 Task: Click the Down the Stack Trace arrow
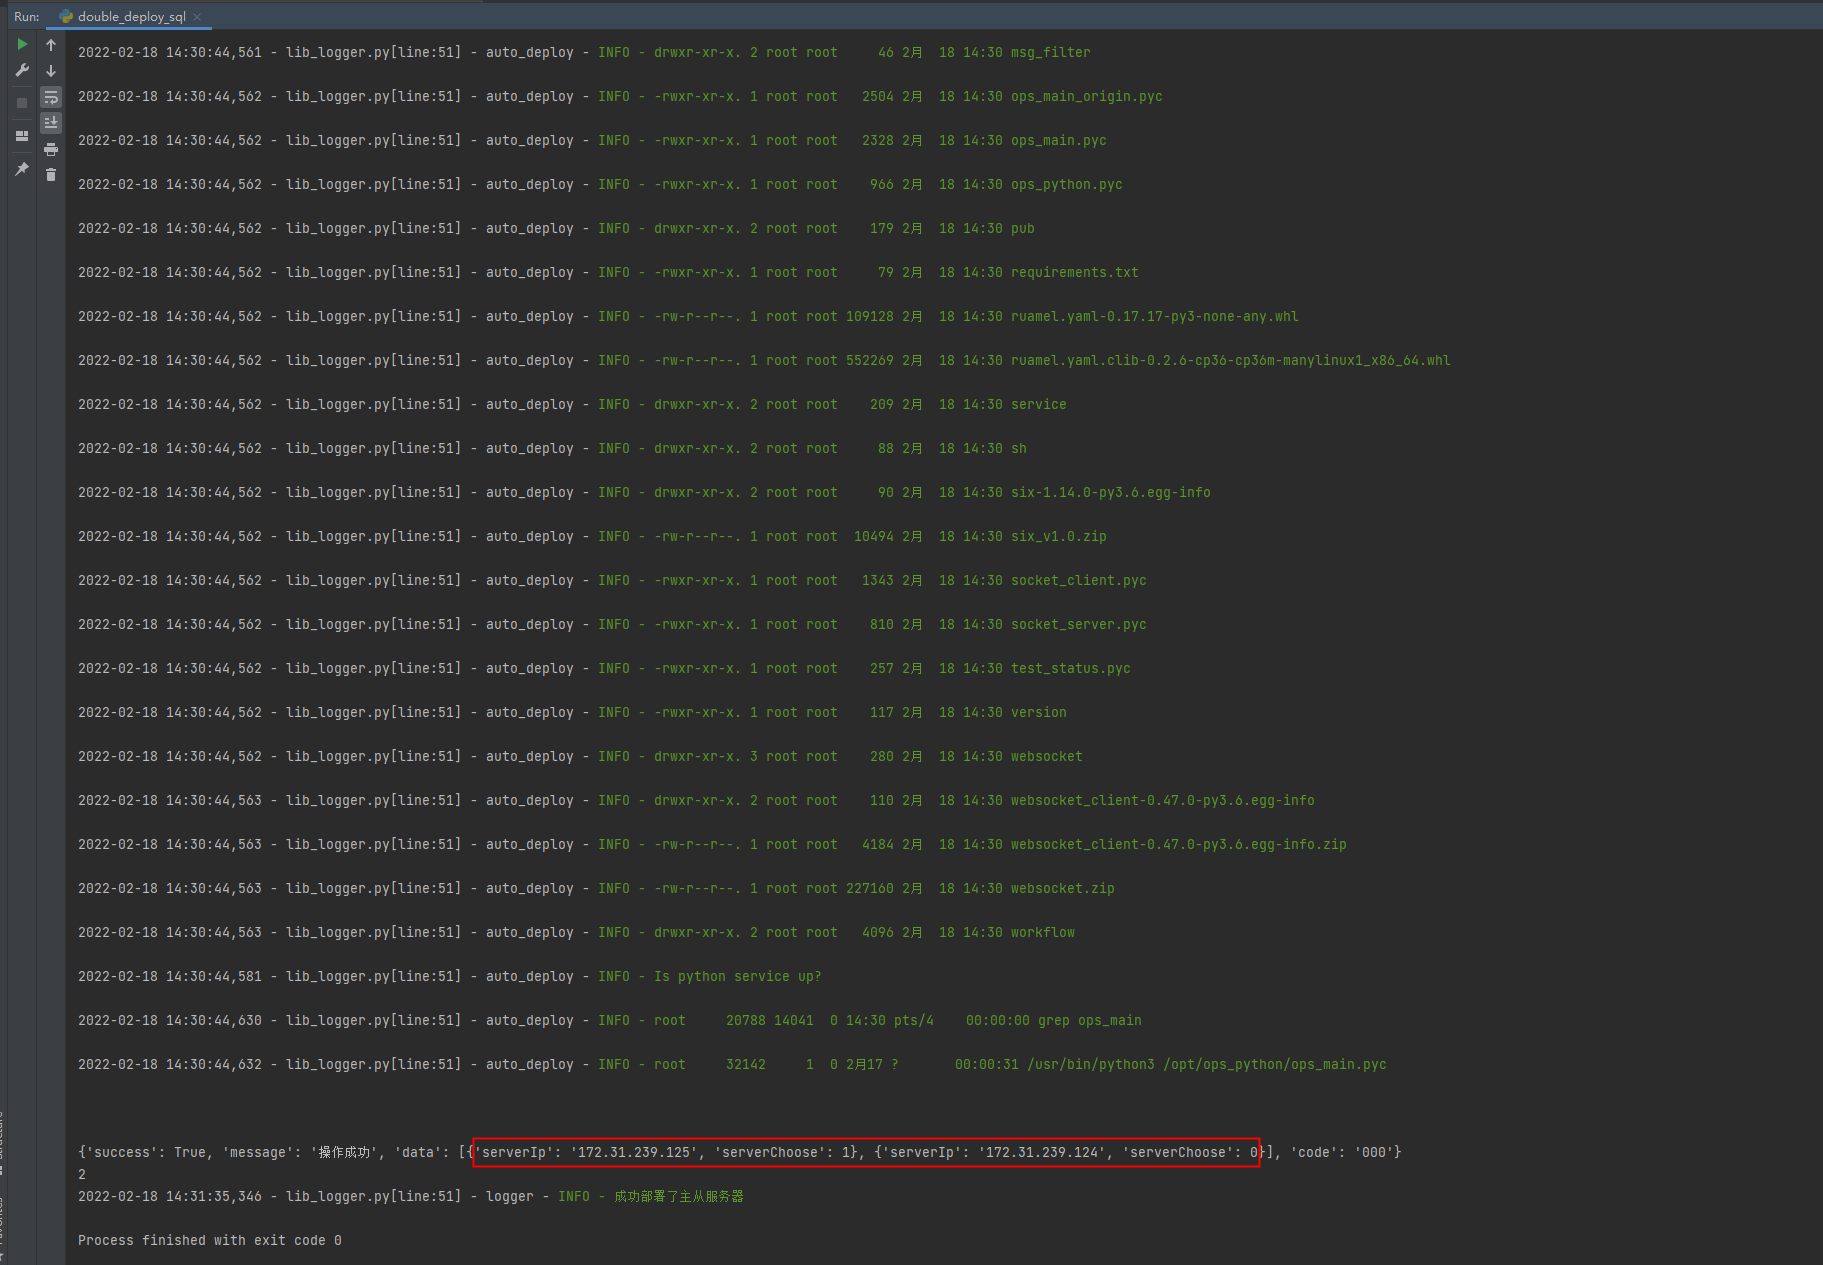coord(51,70)
